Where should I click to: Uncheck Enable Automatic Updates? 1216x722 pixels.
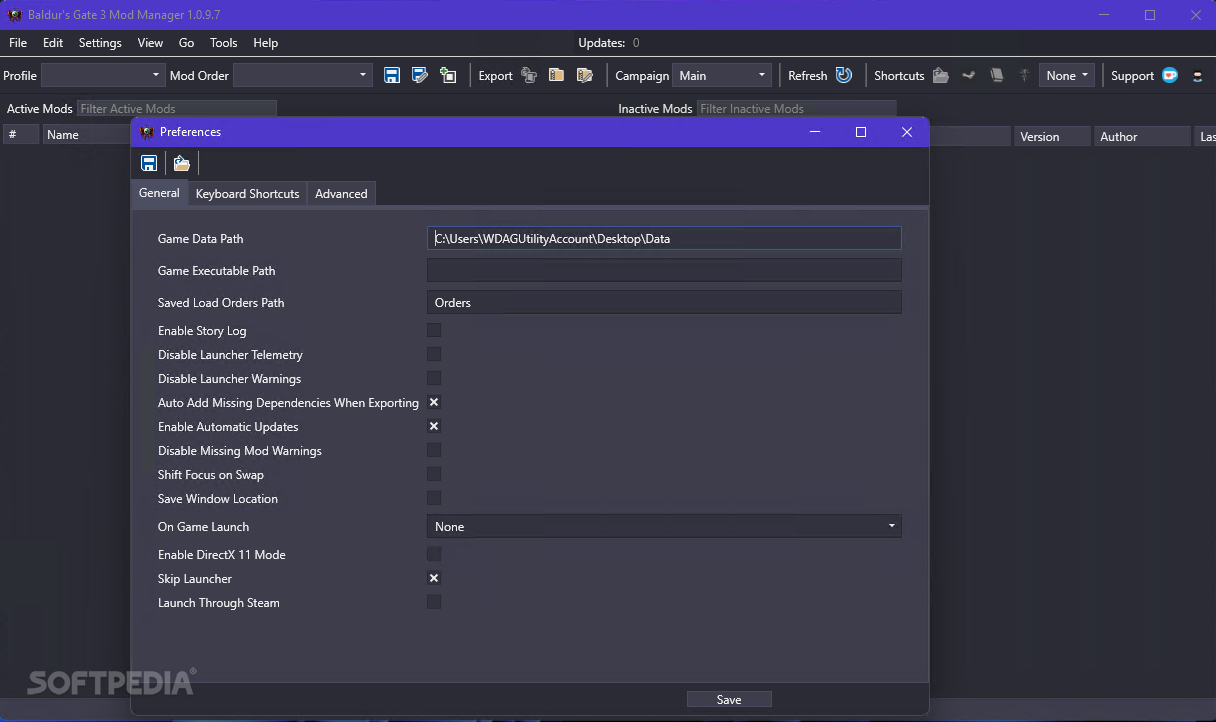pos(434,426)
